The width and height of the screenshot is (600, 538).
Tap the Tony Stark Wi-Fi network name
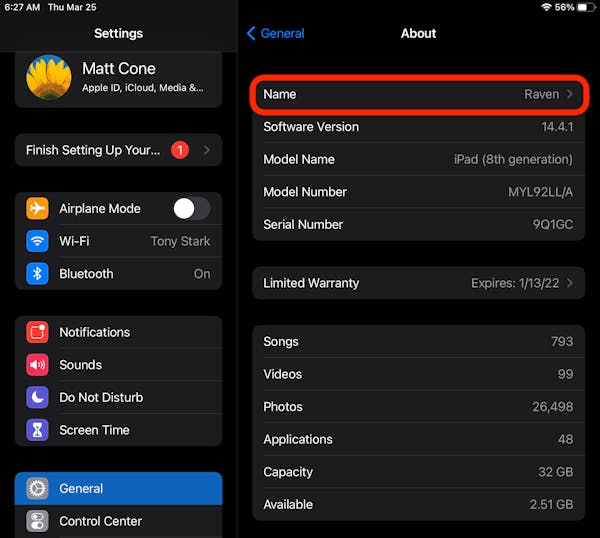coord(180,241)
